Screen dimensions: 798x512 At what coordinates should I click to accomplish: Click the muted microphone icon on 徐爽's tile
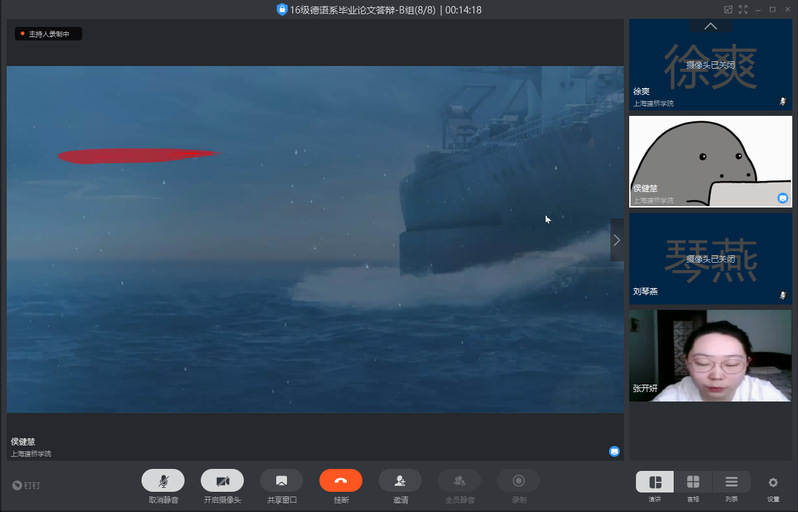(783, 102)
